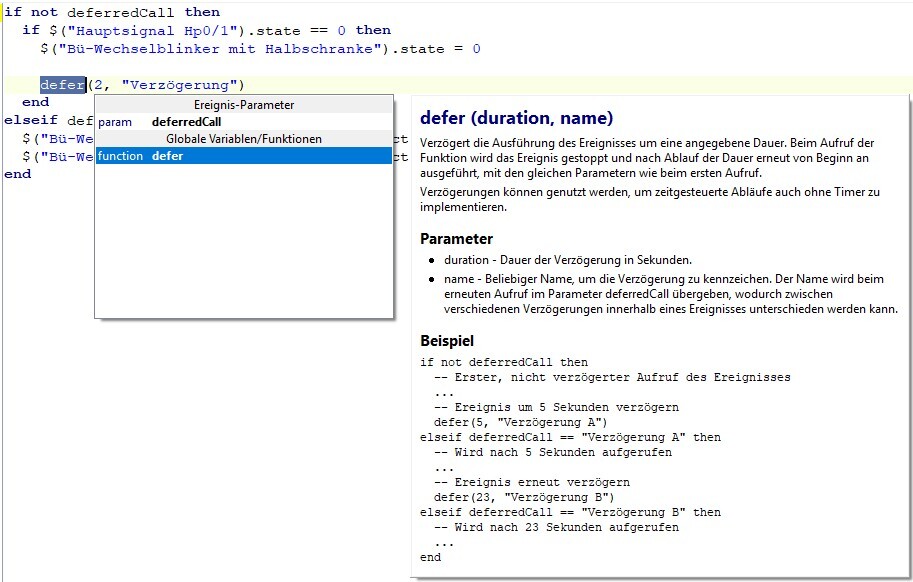Click the Beispiel heading in documentation

point(447,340)
